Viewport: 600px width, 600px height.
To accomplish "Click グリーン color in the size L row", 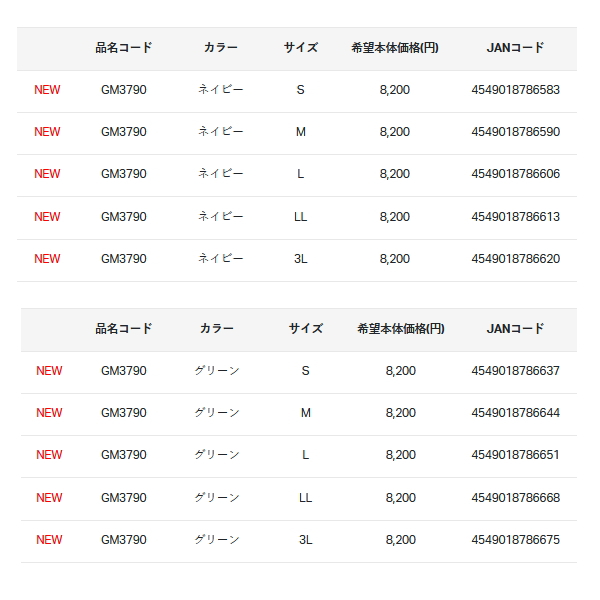I will (217, 455).
